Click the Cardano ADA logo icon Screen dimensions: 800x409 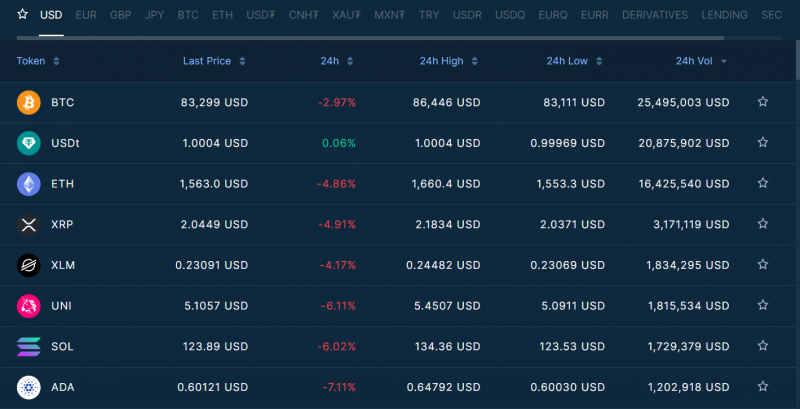click(29, 388)
